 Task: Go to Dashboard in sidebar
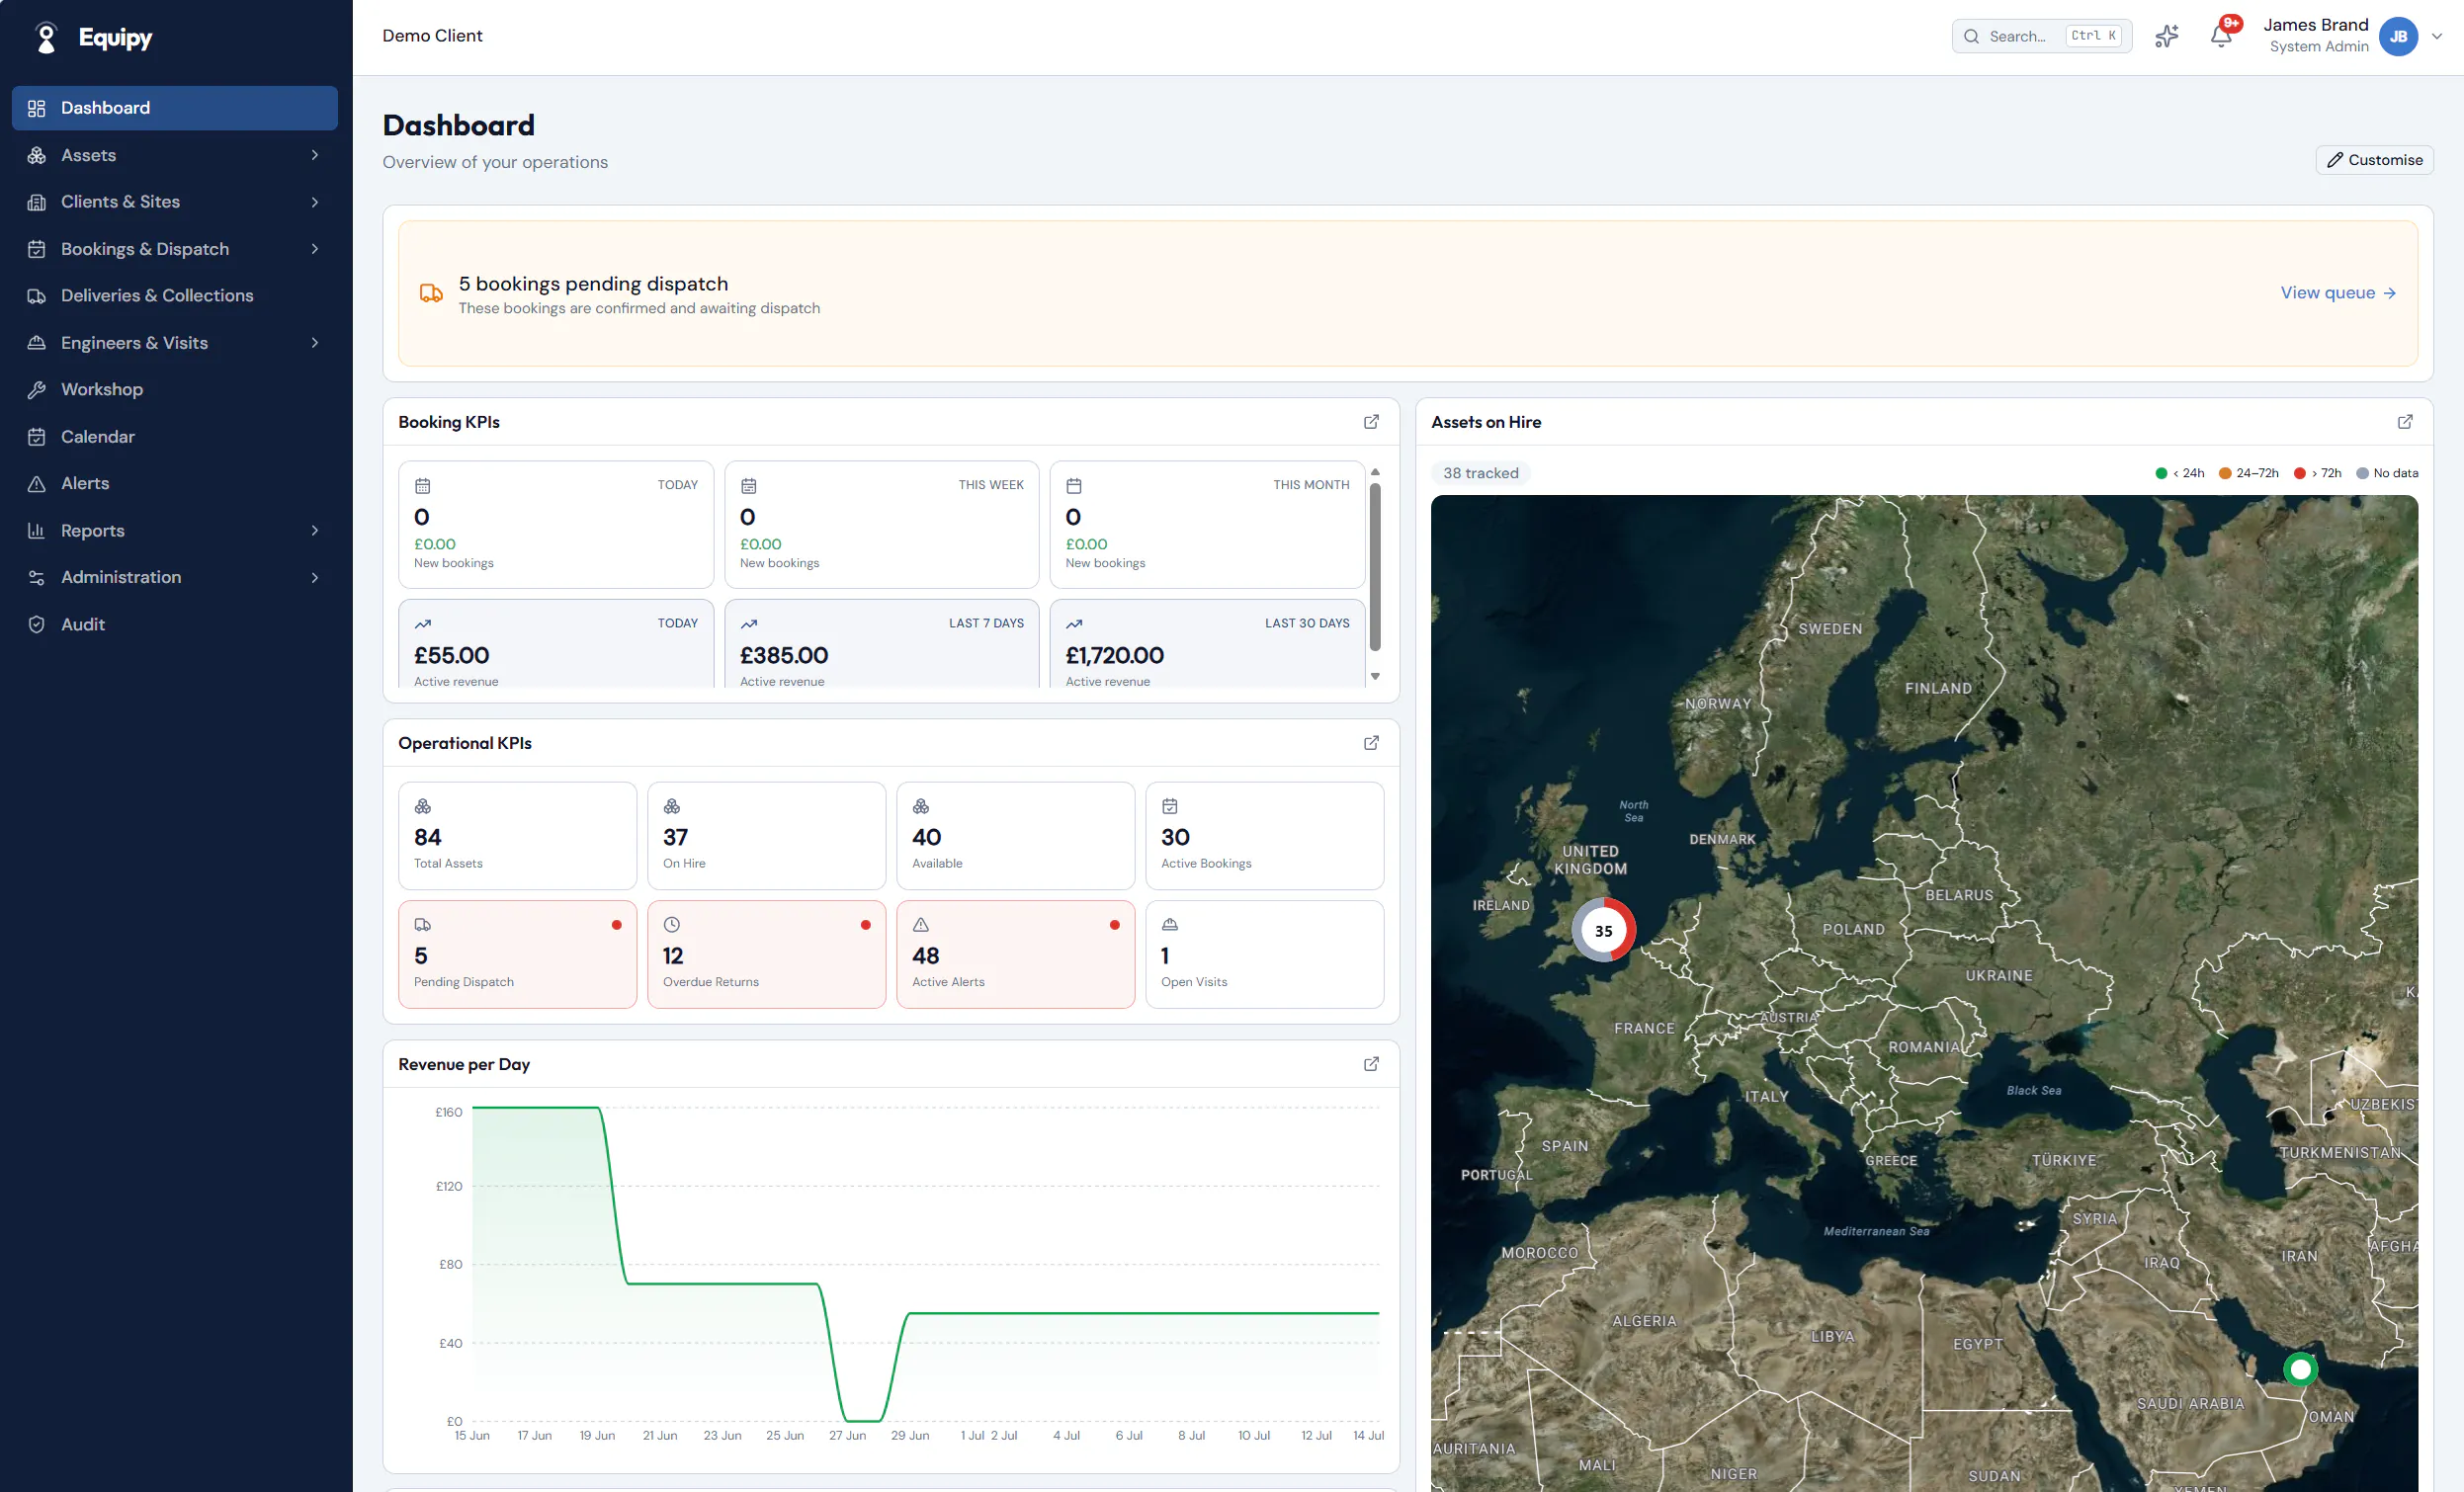point(175,108)
